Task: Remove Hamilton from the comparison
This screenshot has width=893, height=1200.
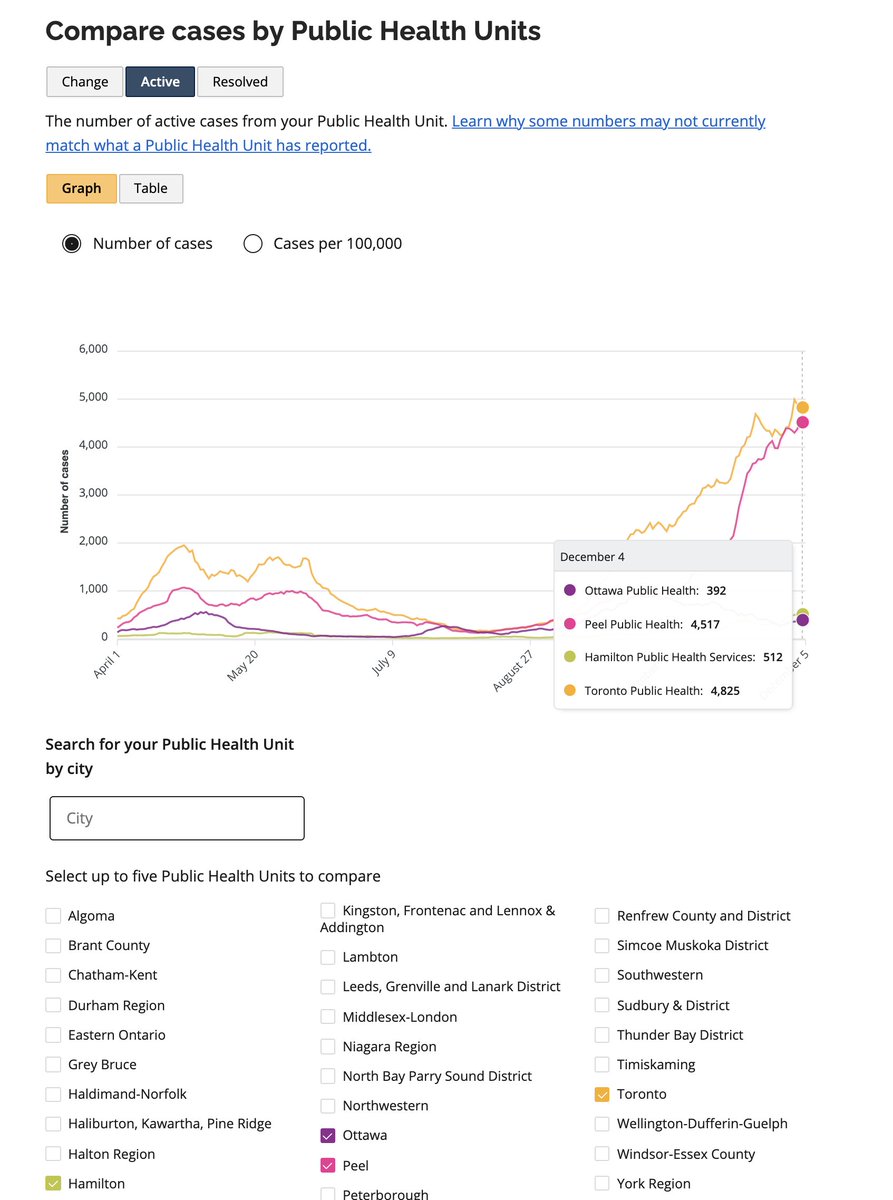Action: (52, 1183)
